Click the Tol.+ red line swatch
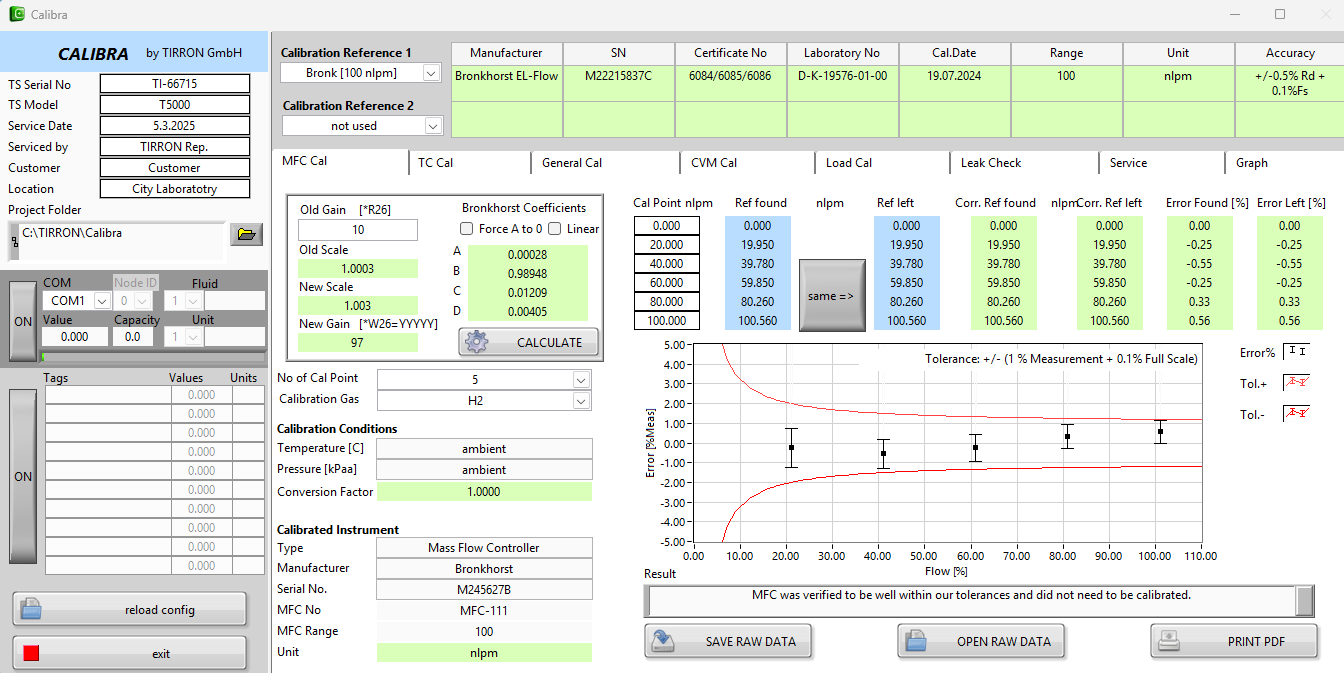This screenshot has height=673, width=1344. coord(1296,383)
